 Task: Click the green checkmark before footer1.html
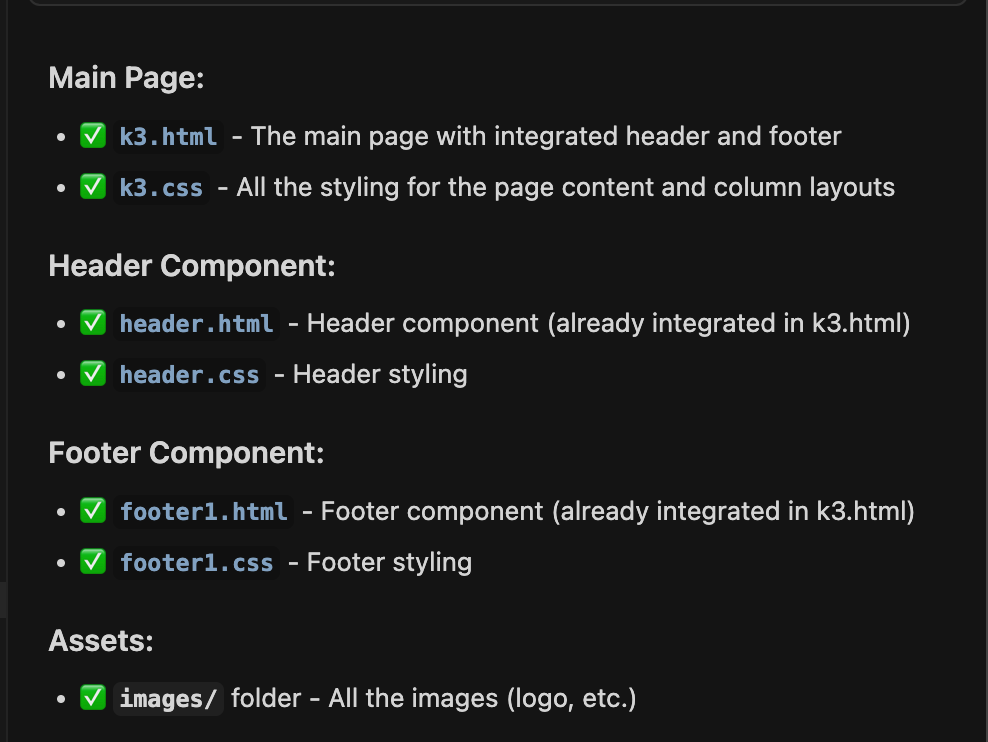pos(93,511)
